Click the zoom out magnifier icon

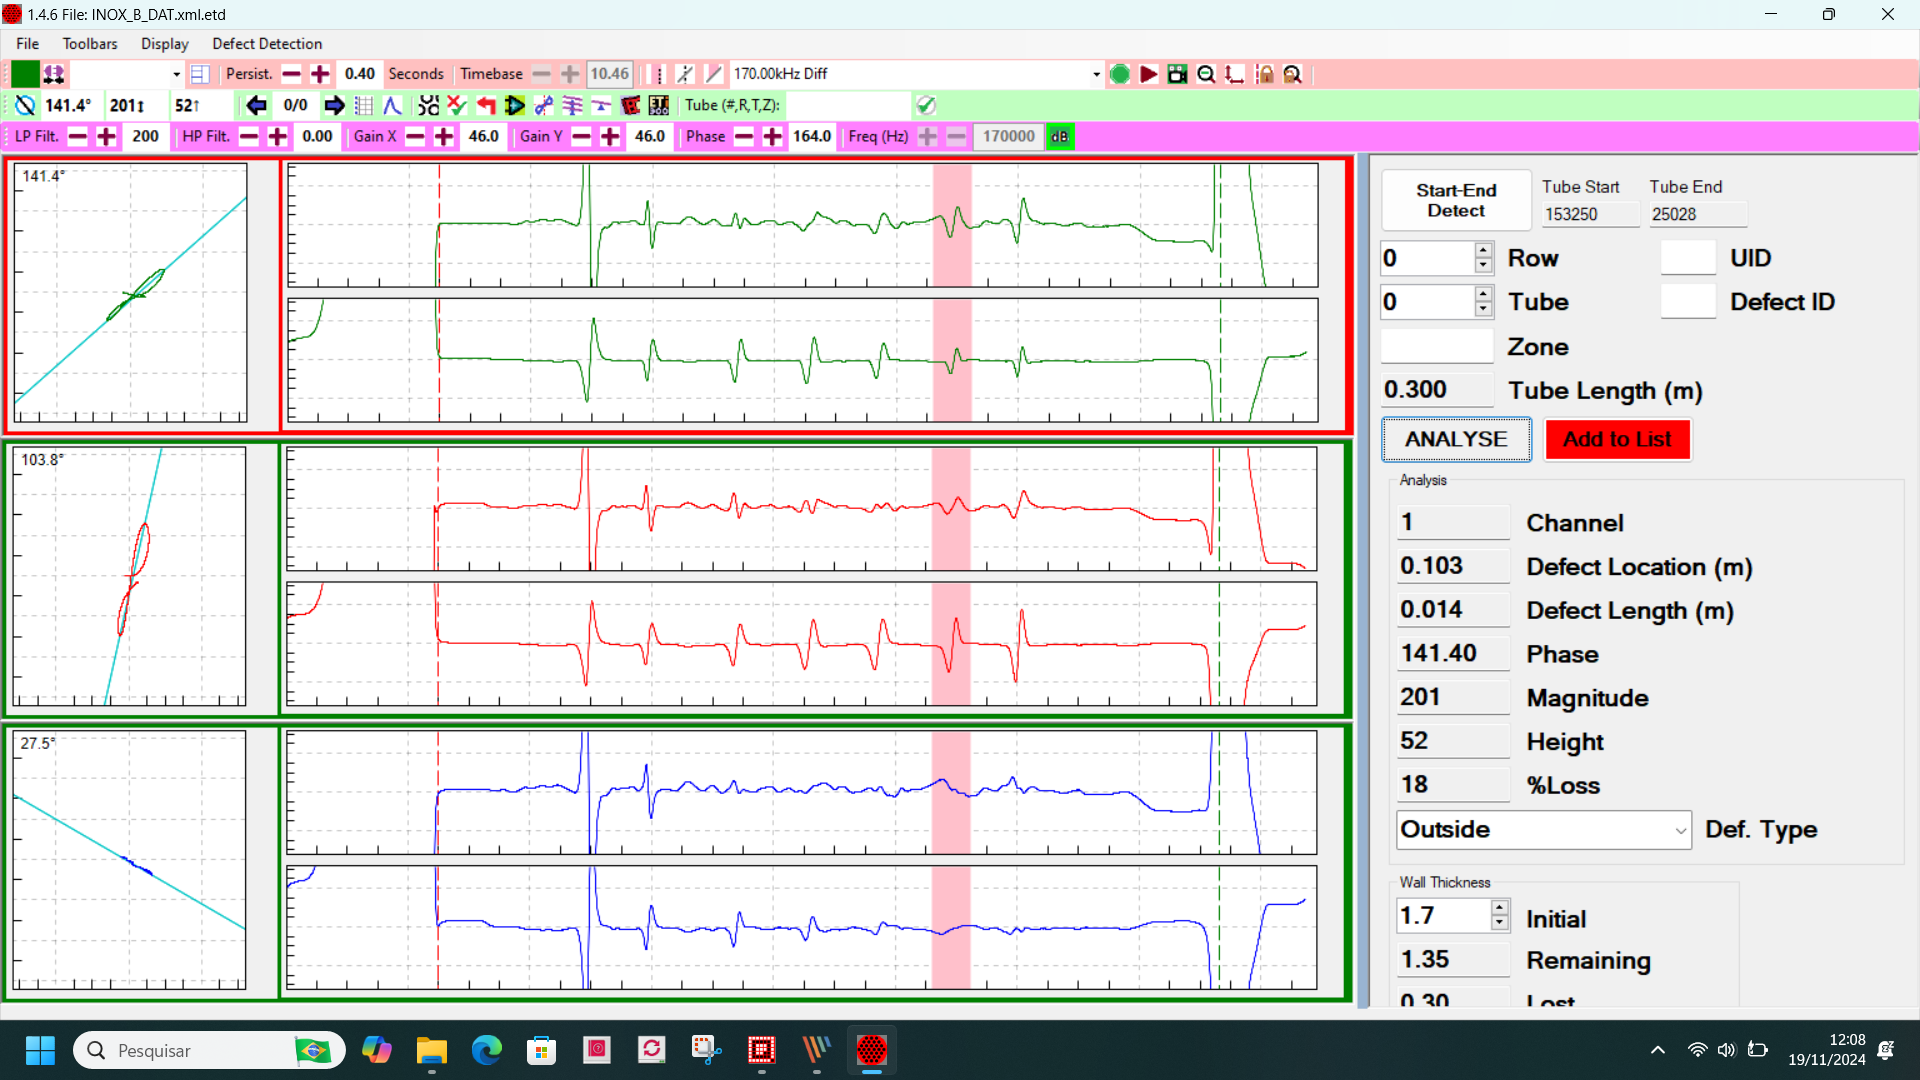[x=1206, y=74]
